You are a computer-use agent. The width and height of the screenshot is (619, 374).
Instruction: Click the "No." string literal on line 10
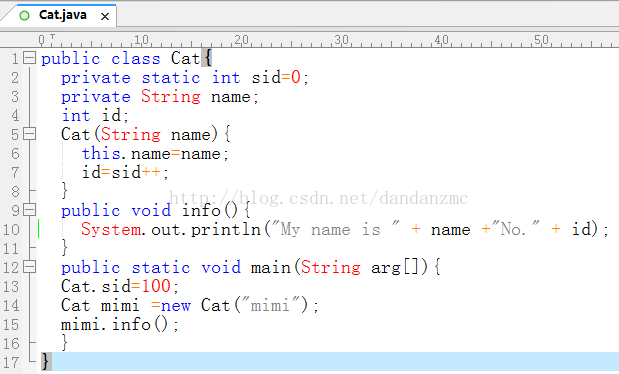click(515, 228)
